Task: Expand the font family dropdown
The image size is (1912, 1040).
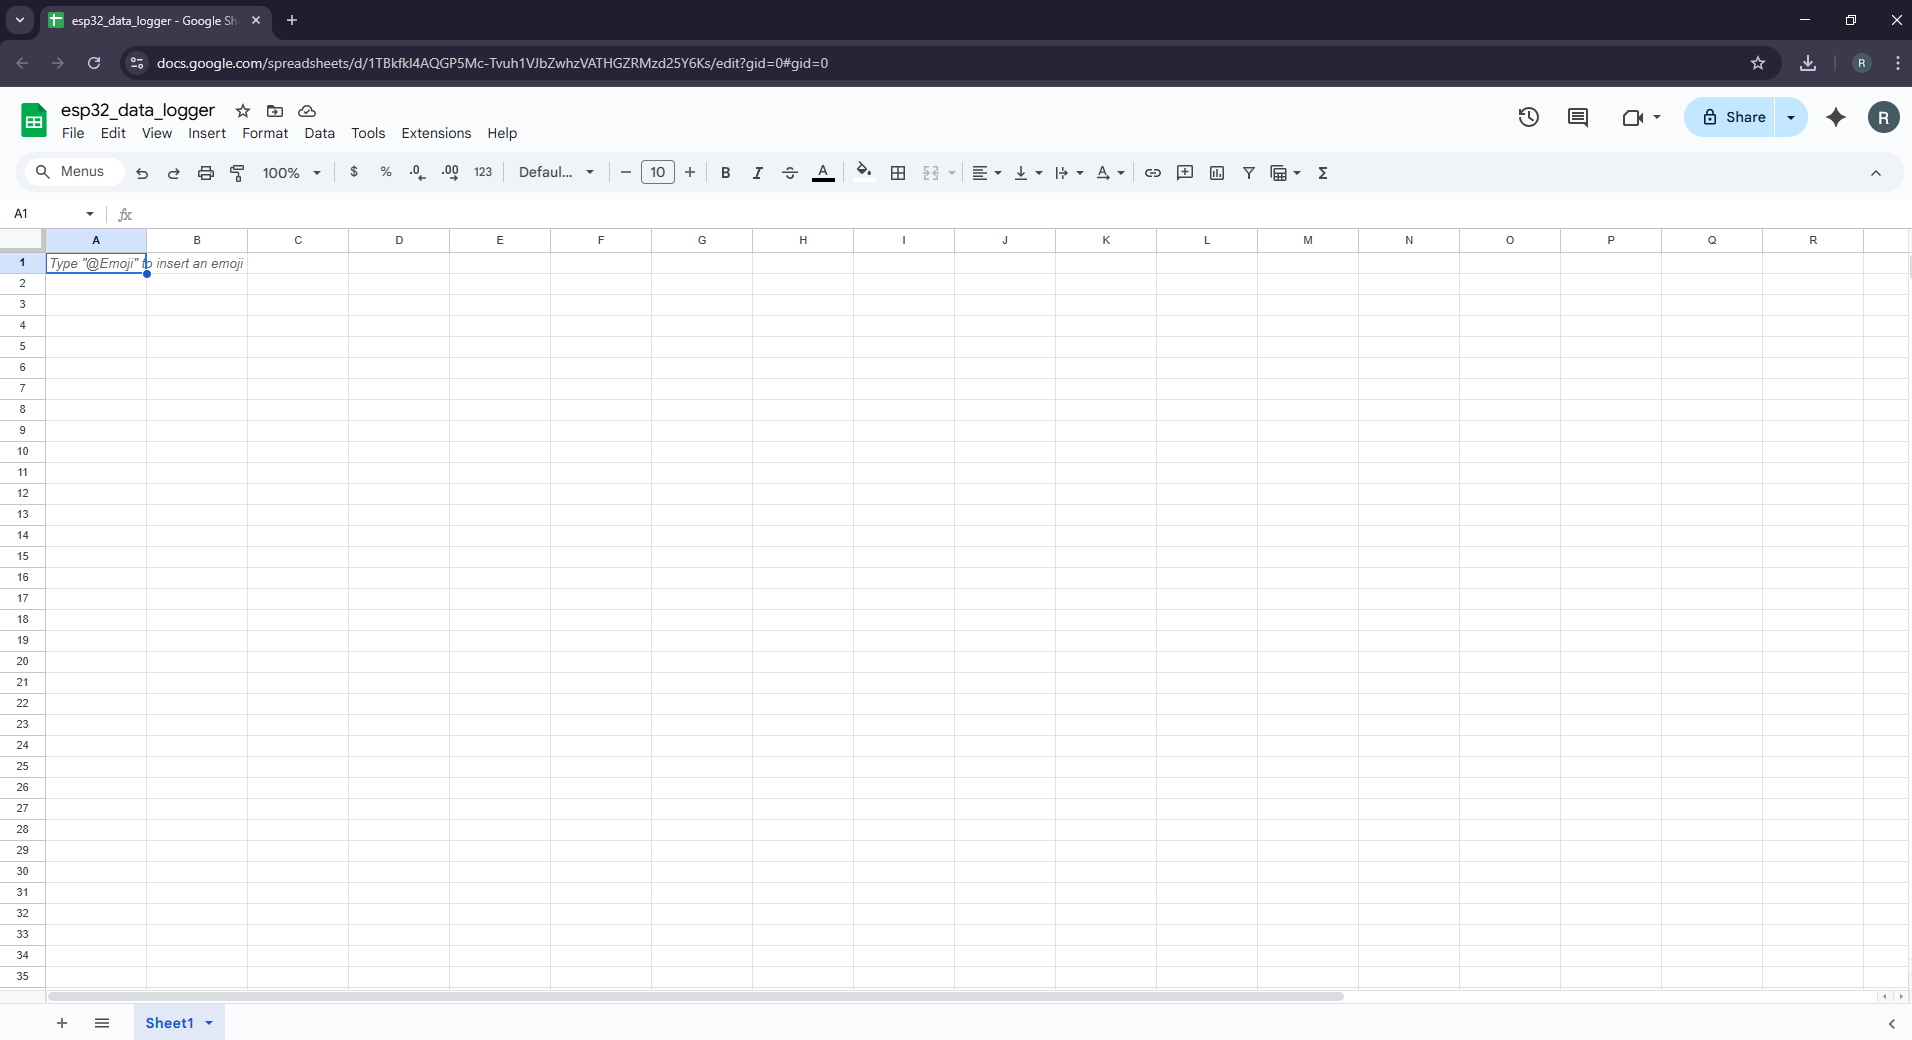Action: [556, 173]
